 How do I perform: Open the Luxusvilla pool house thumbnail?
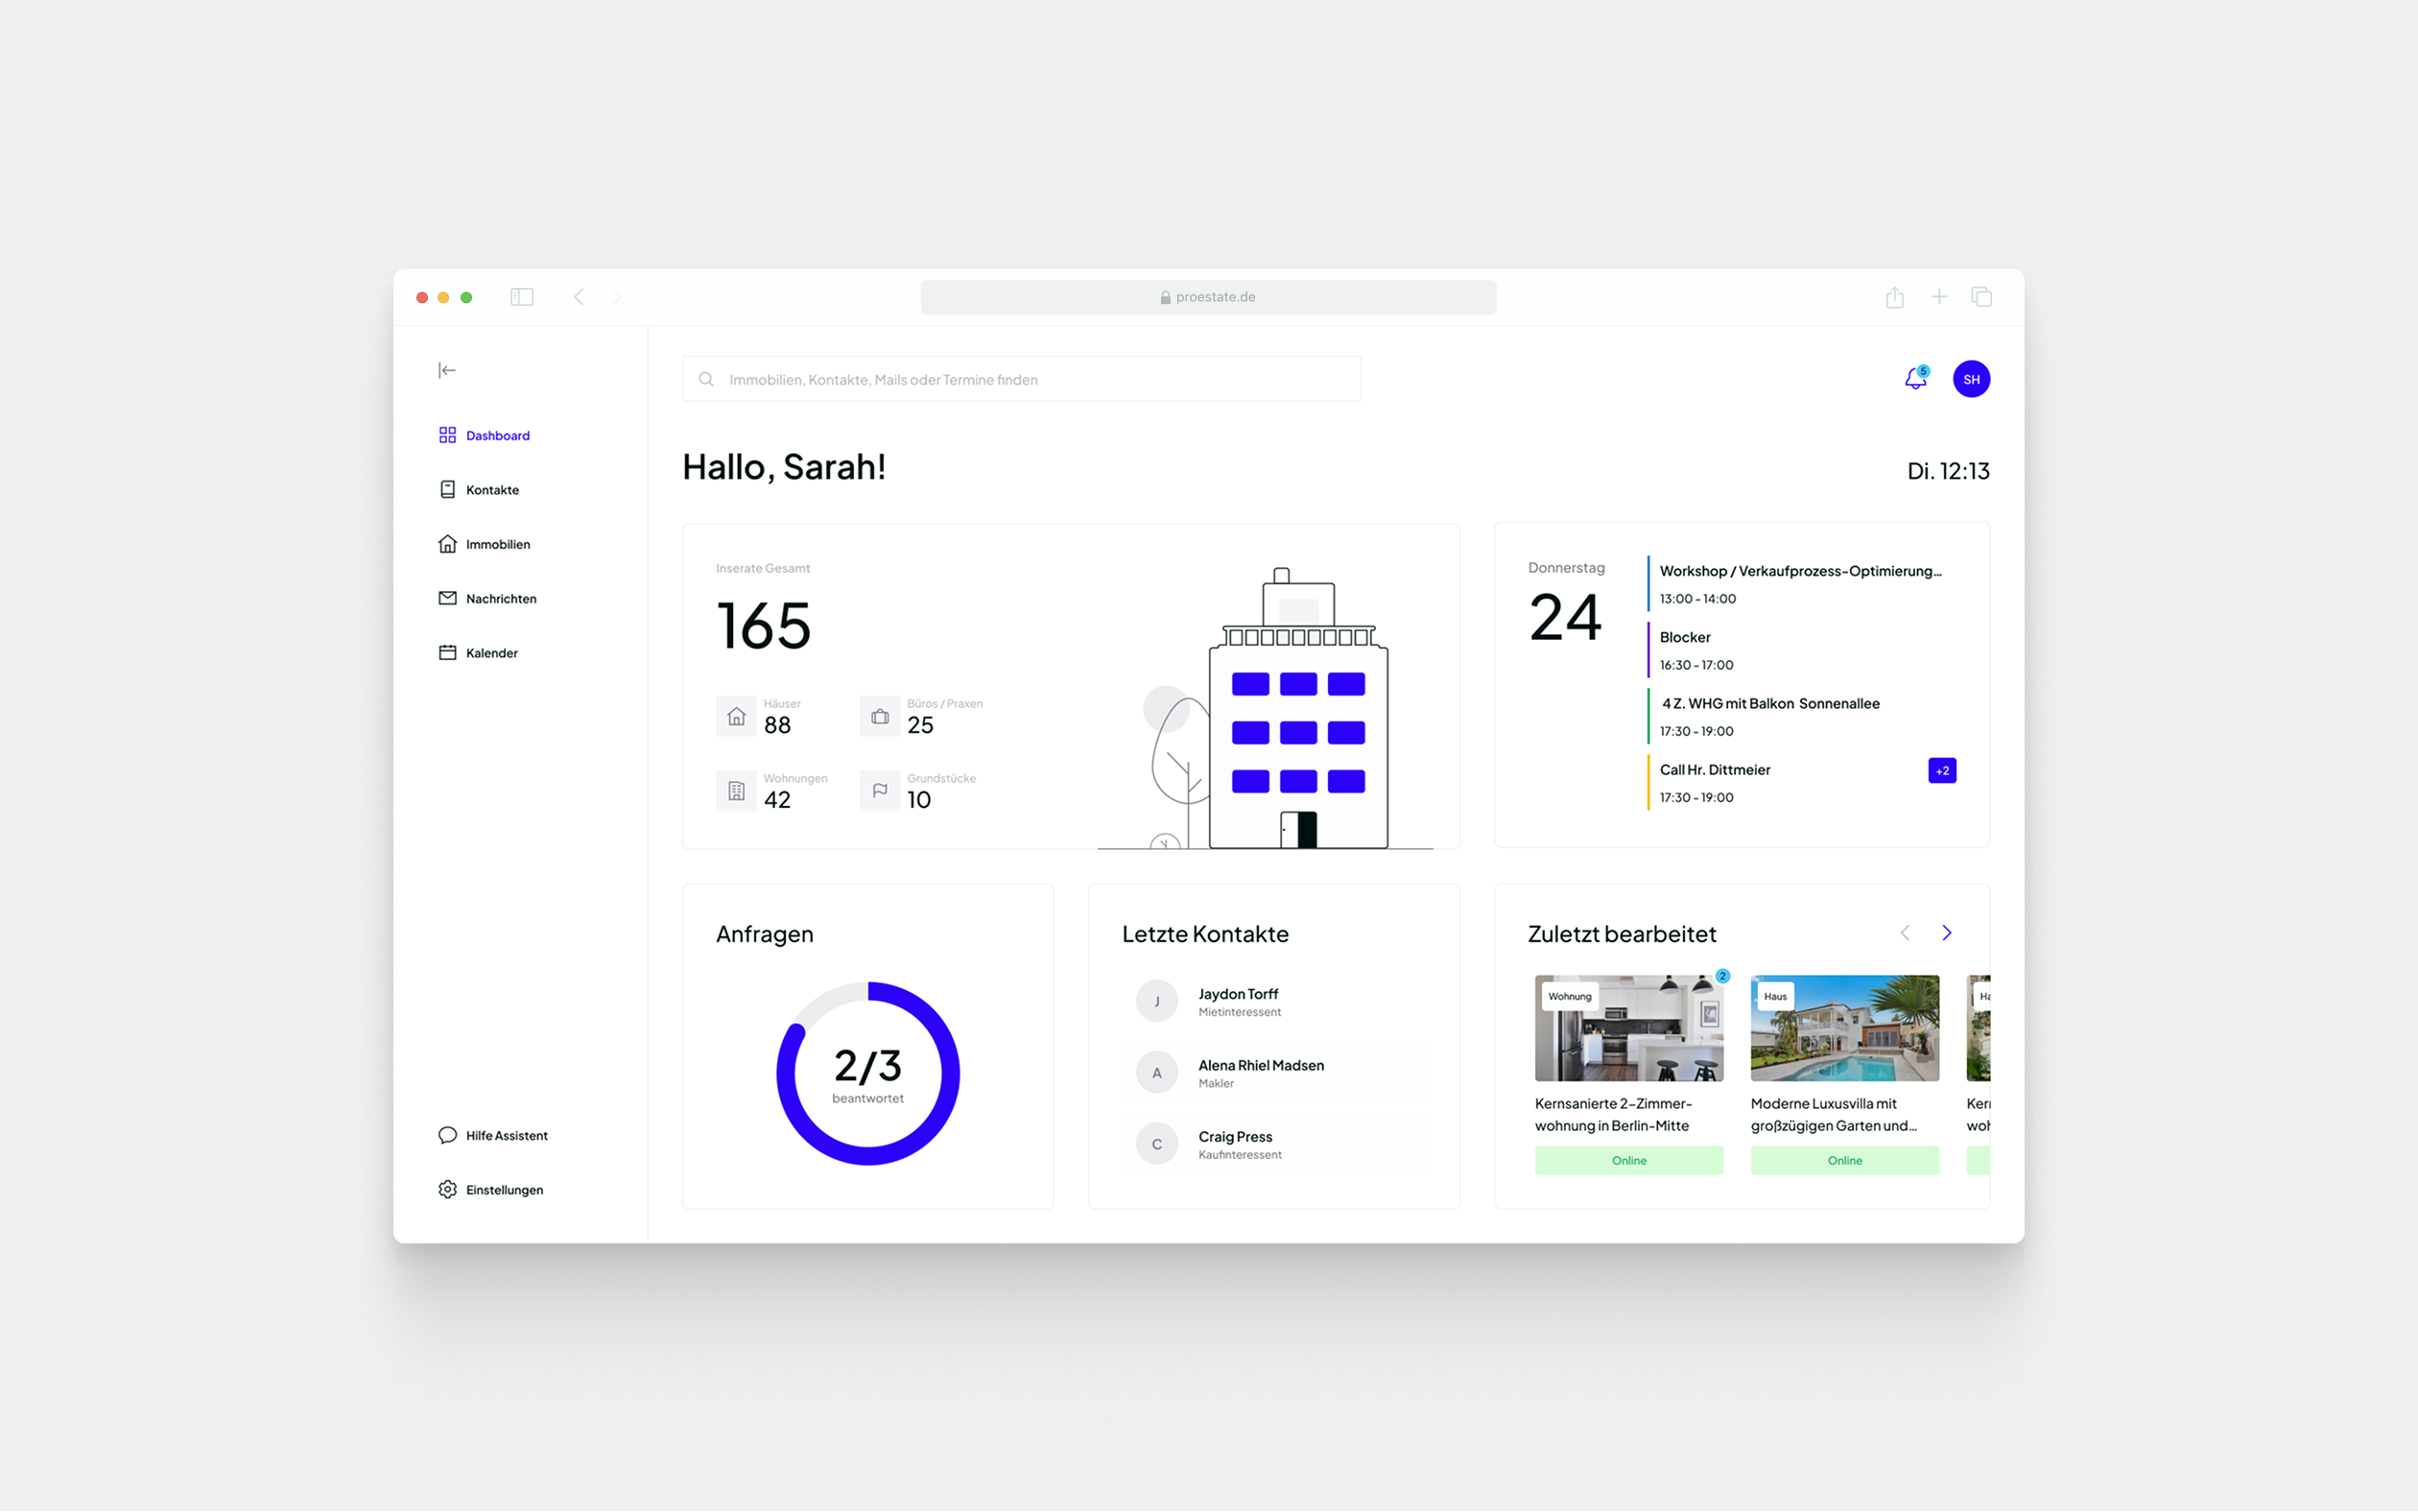pos(1844,1028)
